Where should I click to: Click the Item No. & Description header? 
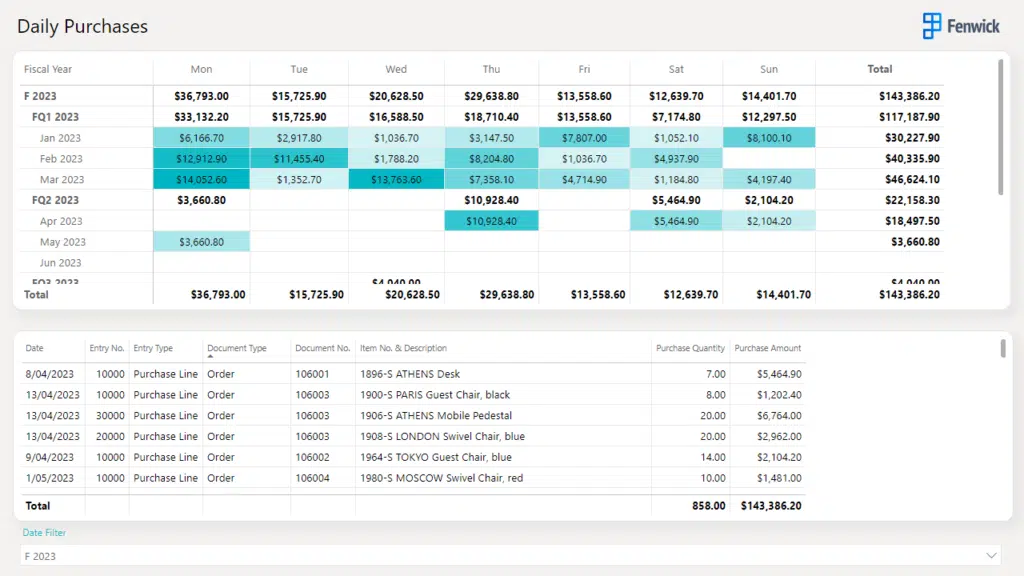tap(403, 349)
